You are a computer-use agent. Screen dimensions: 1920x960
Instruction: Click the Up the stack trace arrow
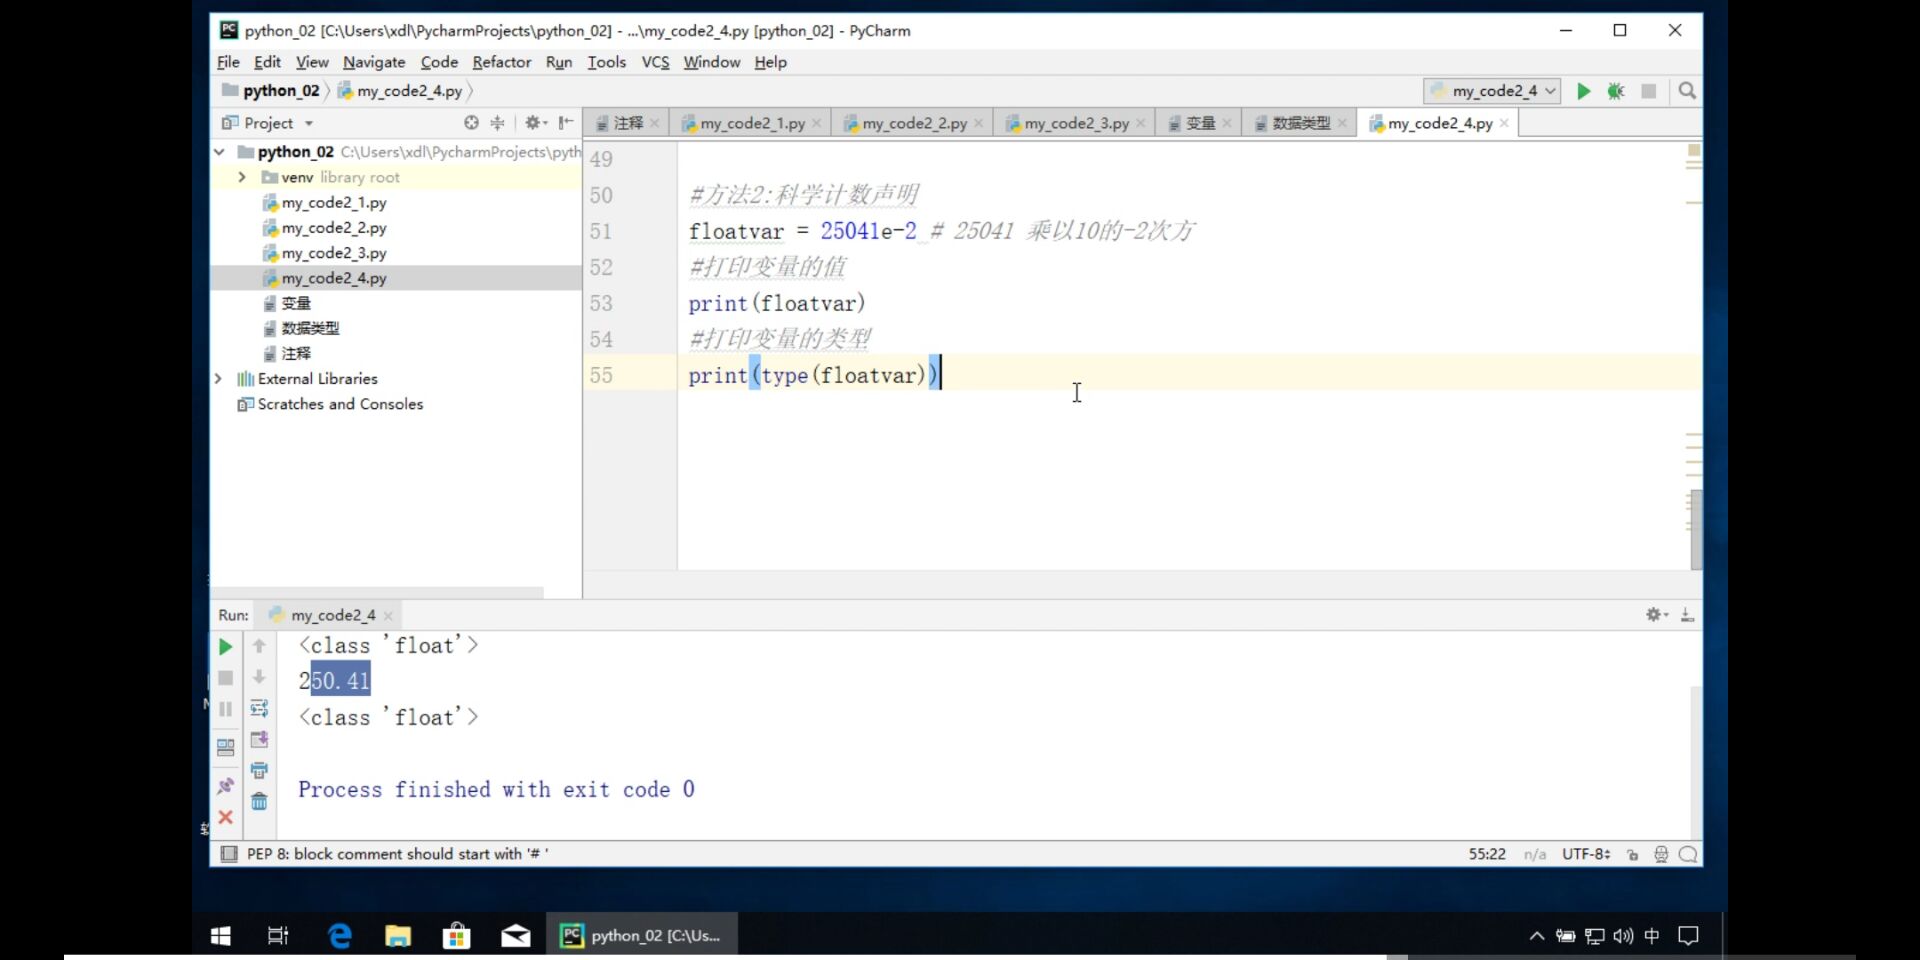pos(259,646)
